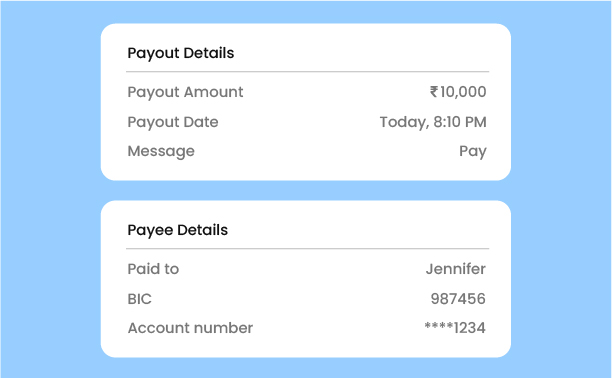Screen dimensions: 612x378
Task: Click the divider under Payee Details
Action: (x=308, y=248)
